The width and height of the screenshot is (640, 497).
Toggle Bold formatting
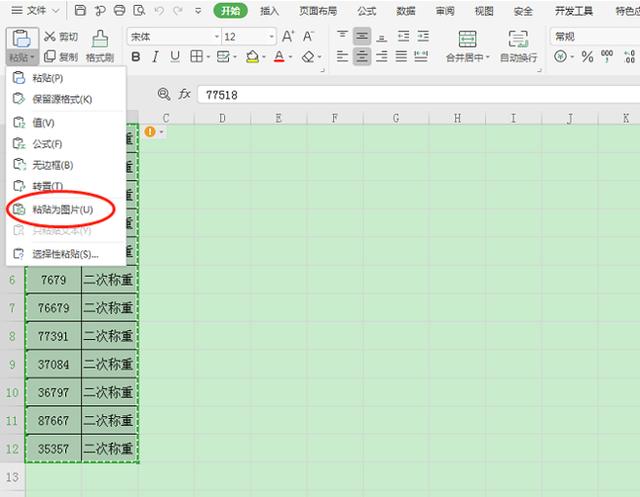point(136,57)
